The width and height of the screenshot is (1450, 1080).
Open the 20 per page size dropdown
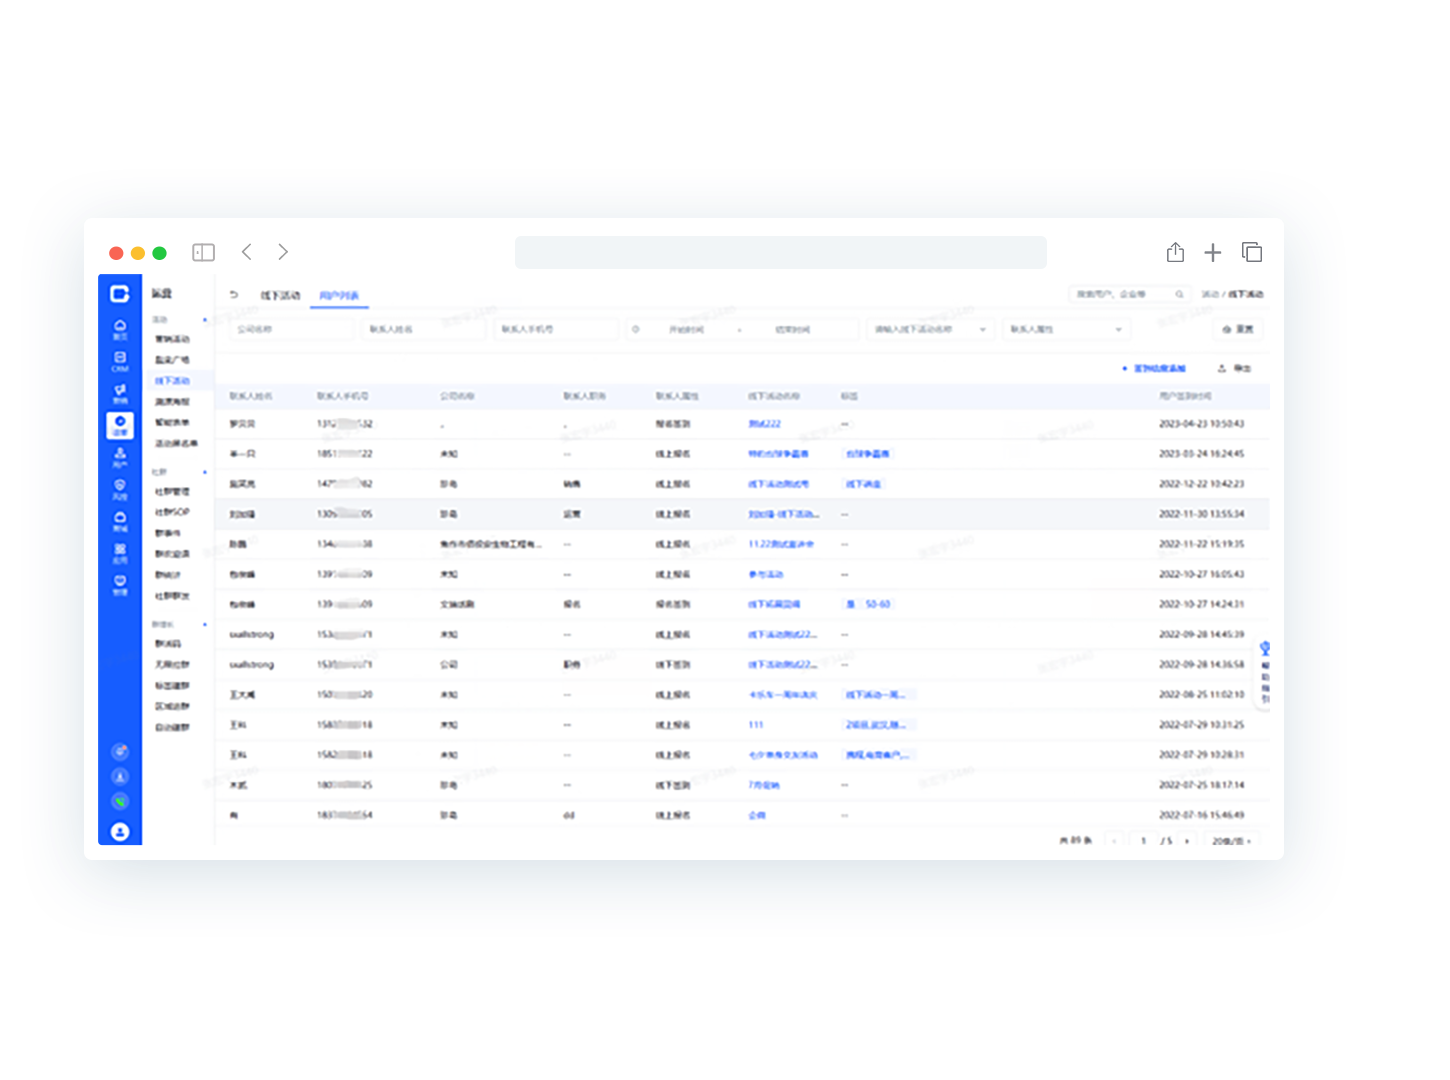point(1231,841)
